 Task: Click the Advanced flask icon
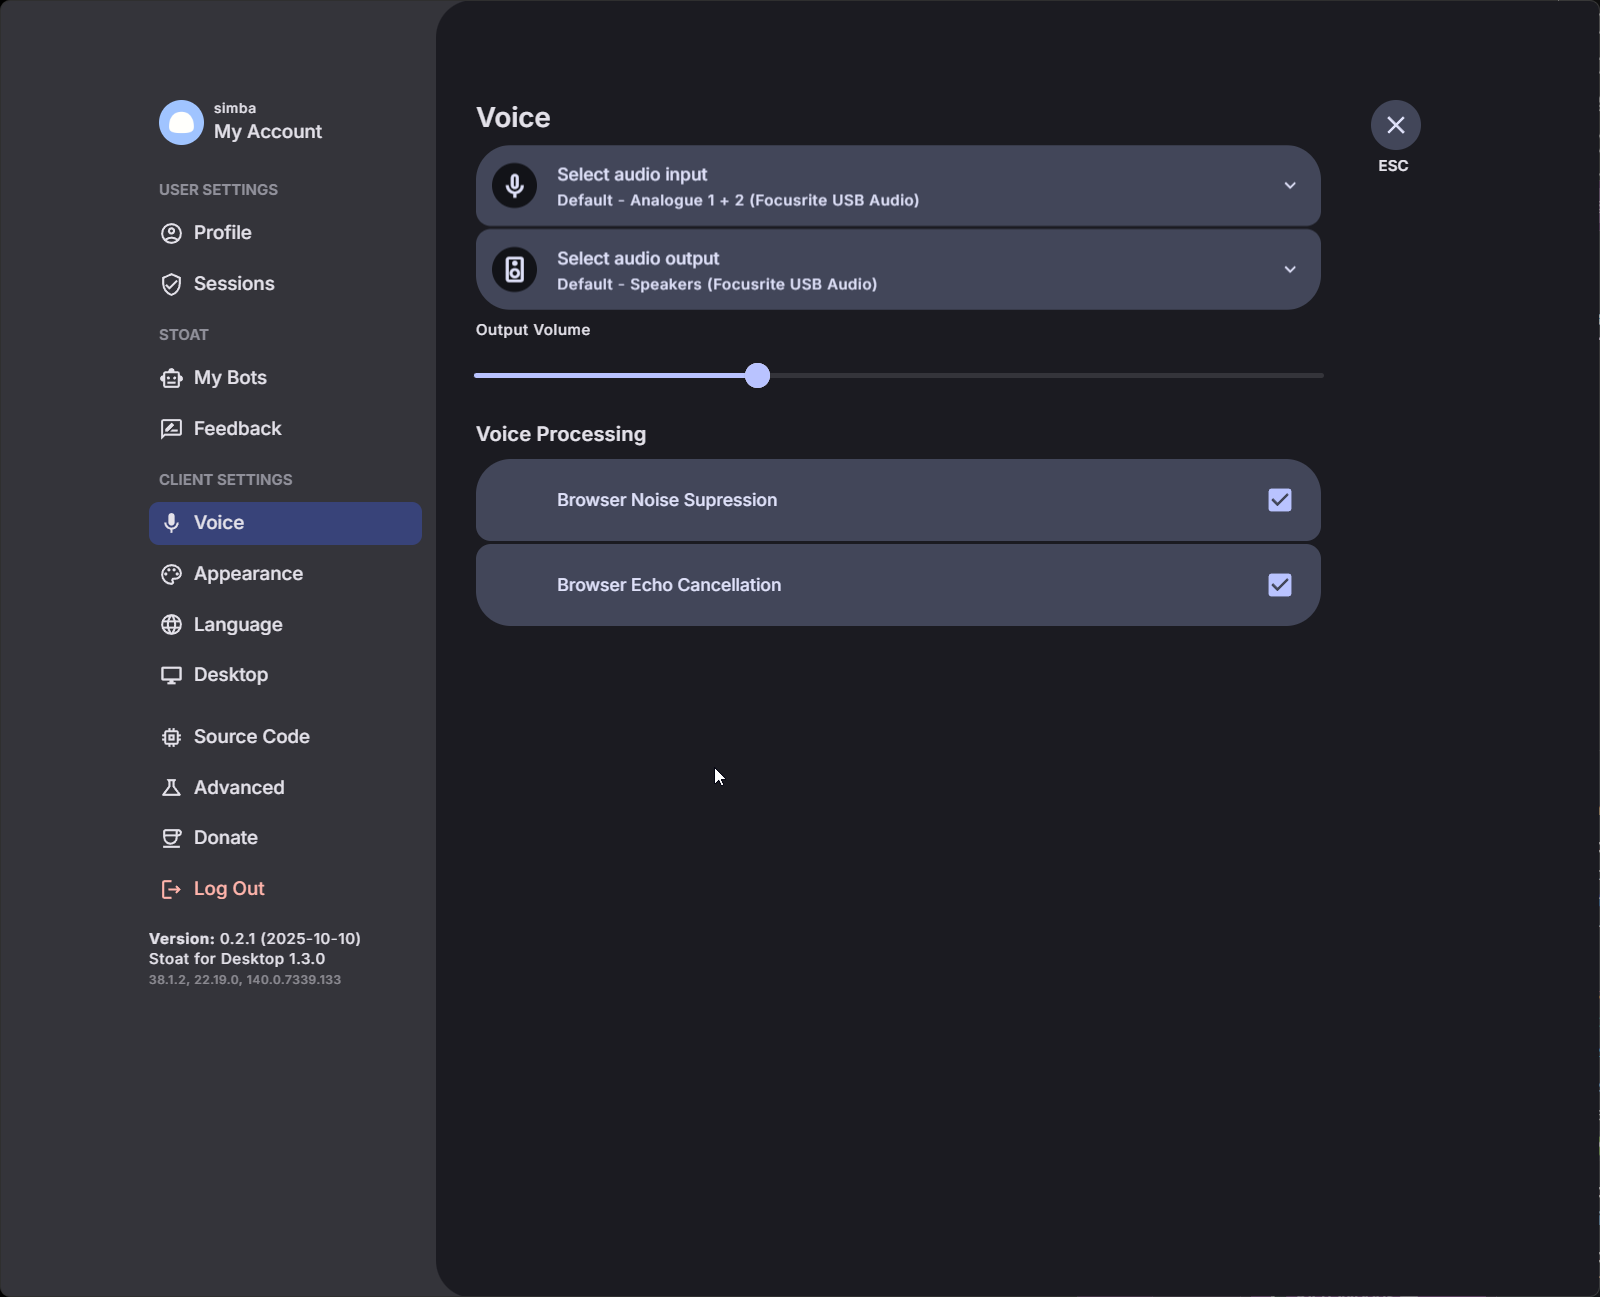tap(172, 788)
